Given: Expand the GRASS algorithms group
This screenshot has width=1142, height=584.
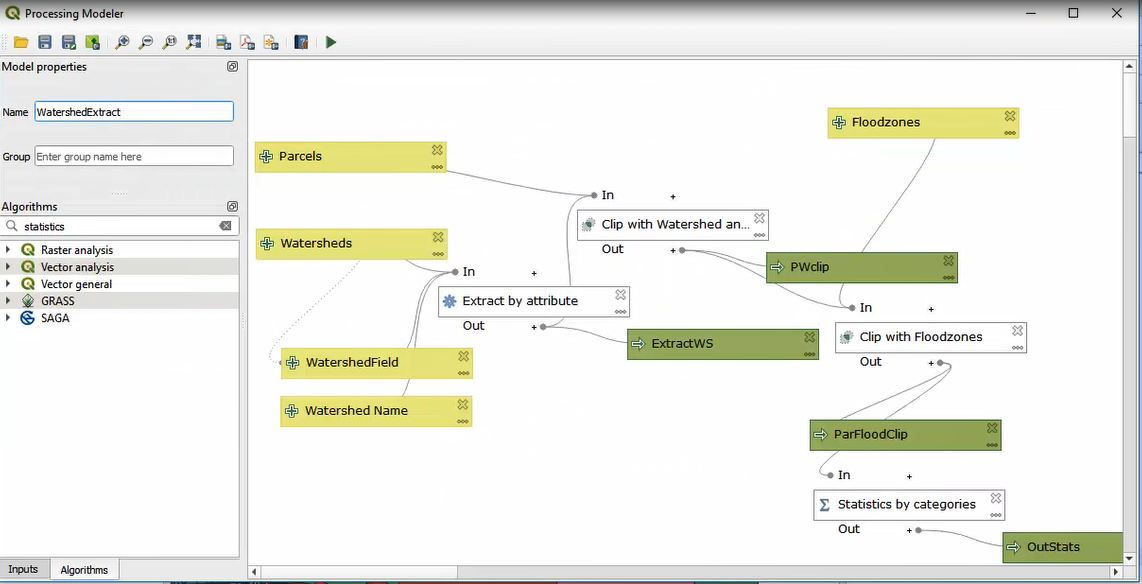Looking at the screenshot, I should pos(9,301).
